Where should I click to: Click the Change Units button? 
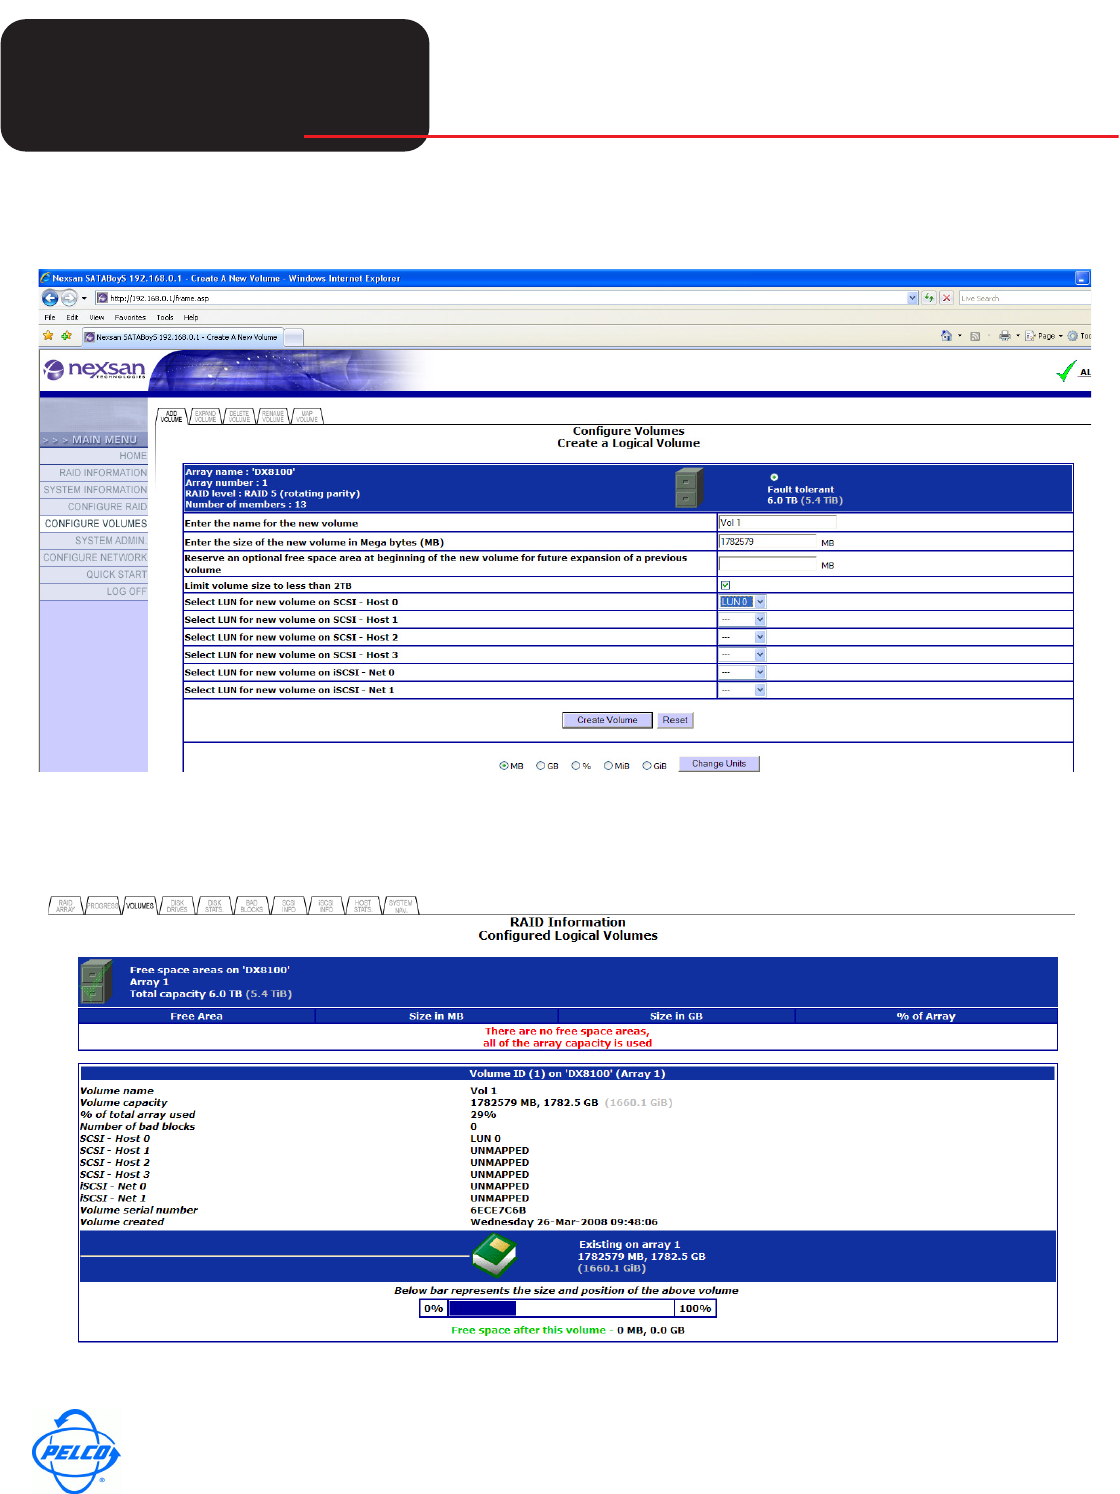click(719, 764)
